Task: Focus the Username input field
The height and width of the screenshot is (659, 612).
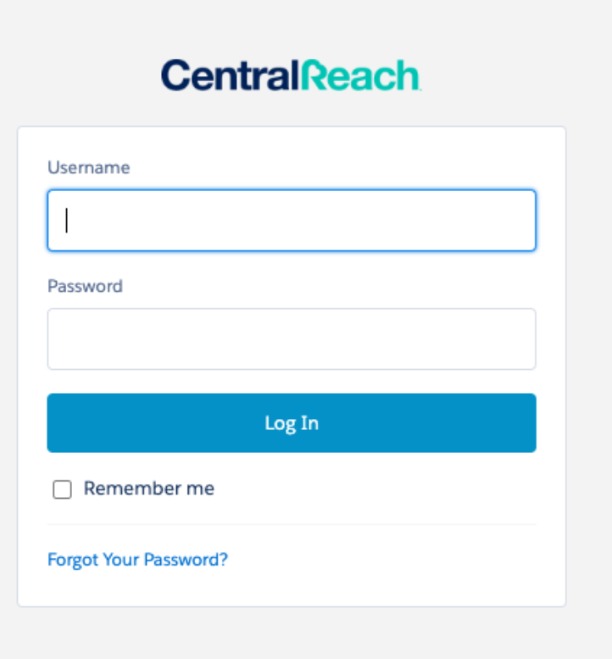Action: 291,220
